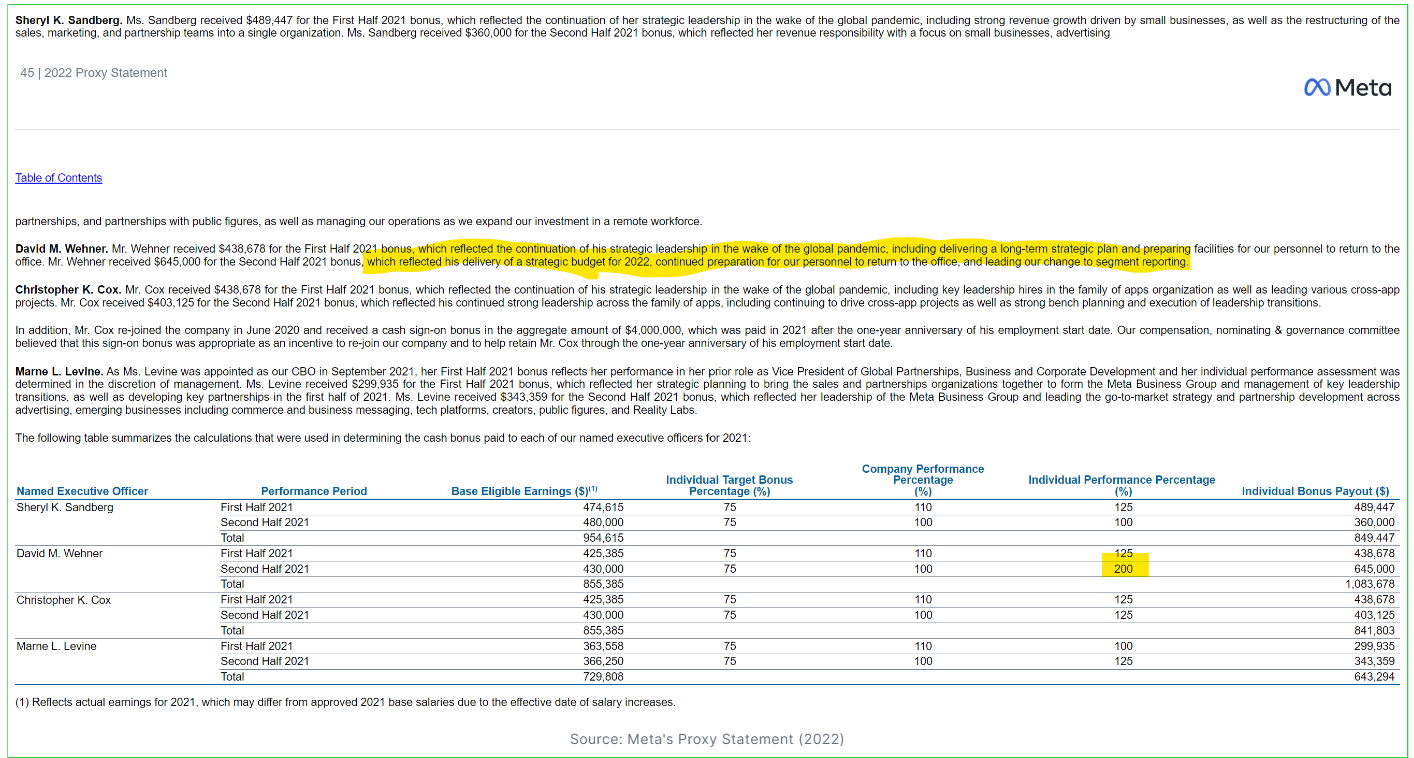Image resolution: width=1414 pixels, height=758 pixels.
Task: Select the 360,000 payout cell in the table
Action: (1373, 522)
